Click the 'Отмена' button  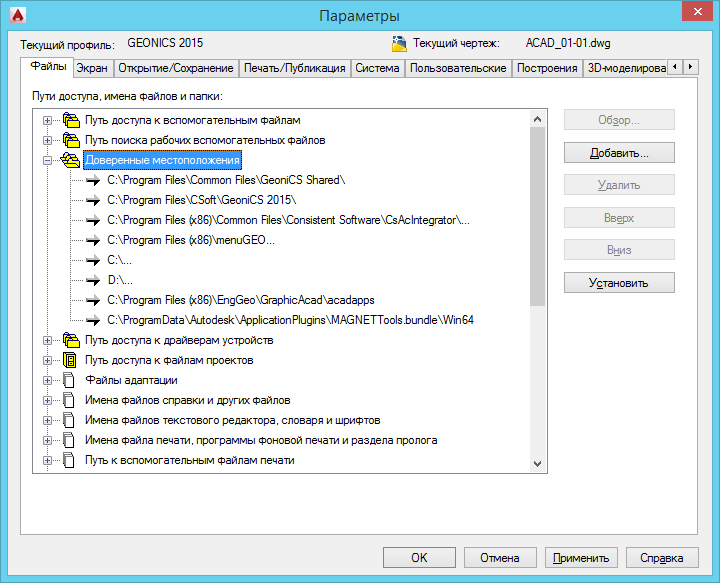pos(500,557)
